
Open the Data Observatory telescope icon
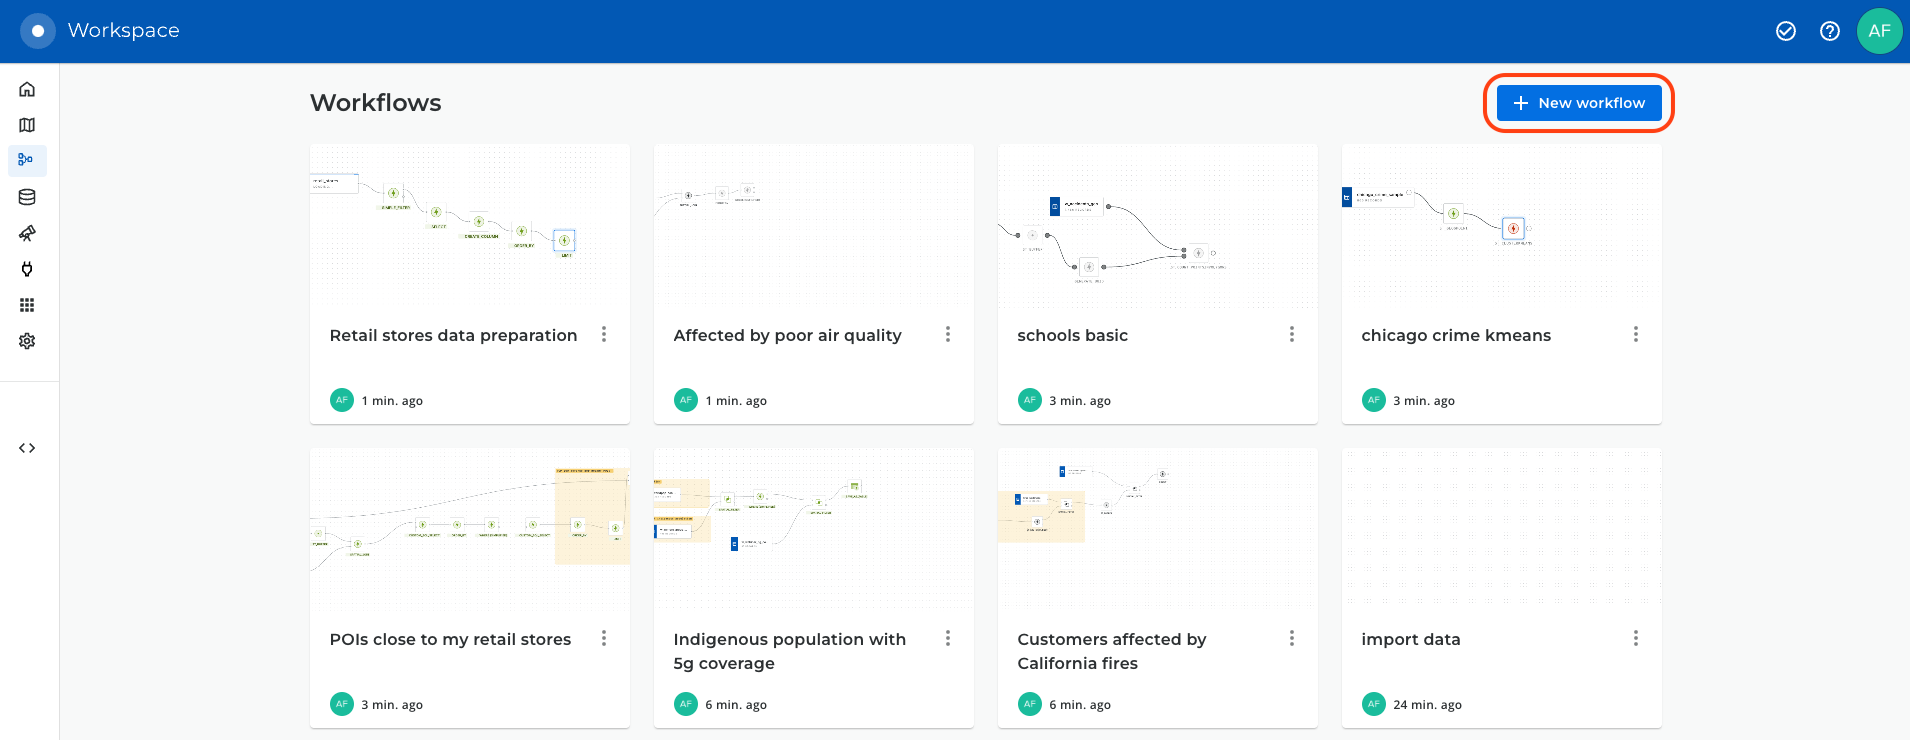pos(27,233)
